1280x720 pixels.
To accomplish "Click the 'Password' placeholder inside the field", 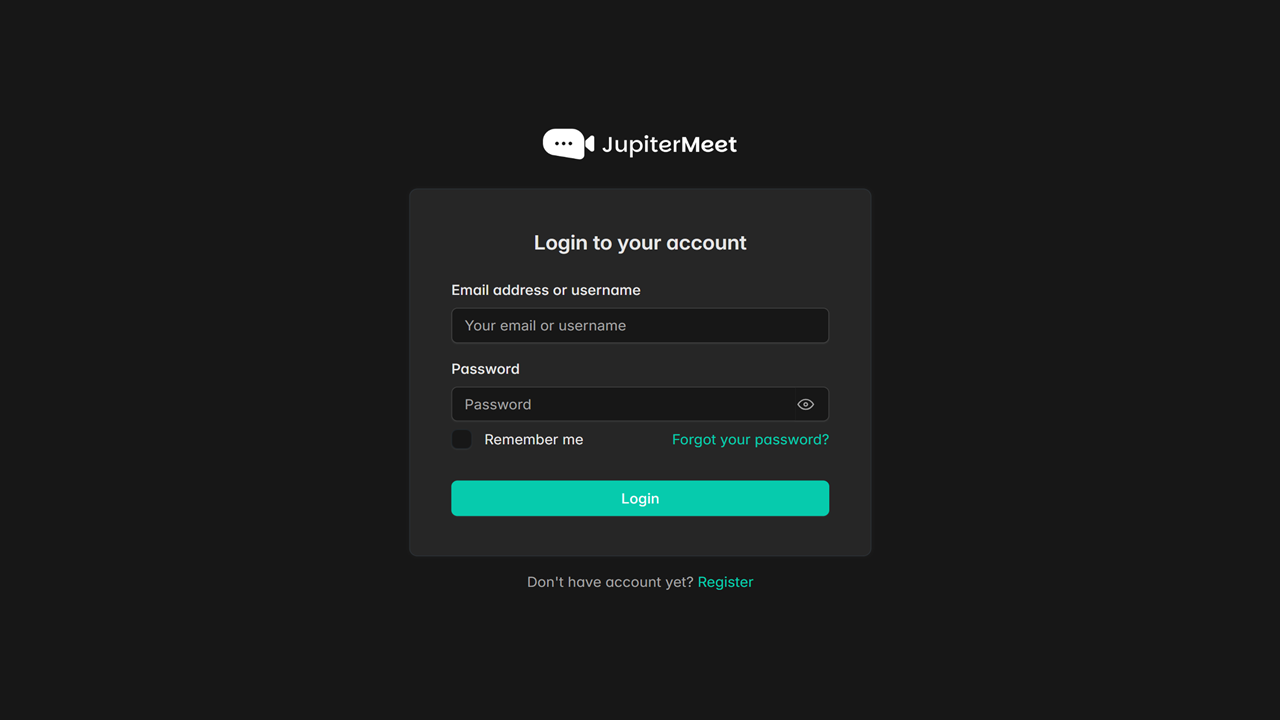I will pyautogui.click(x=498, y=404).
